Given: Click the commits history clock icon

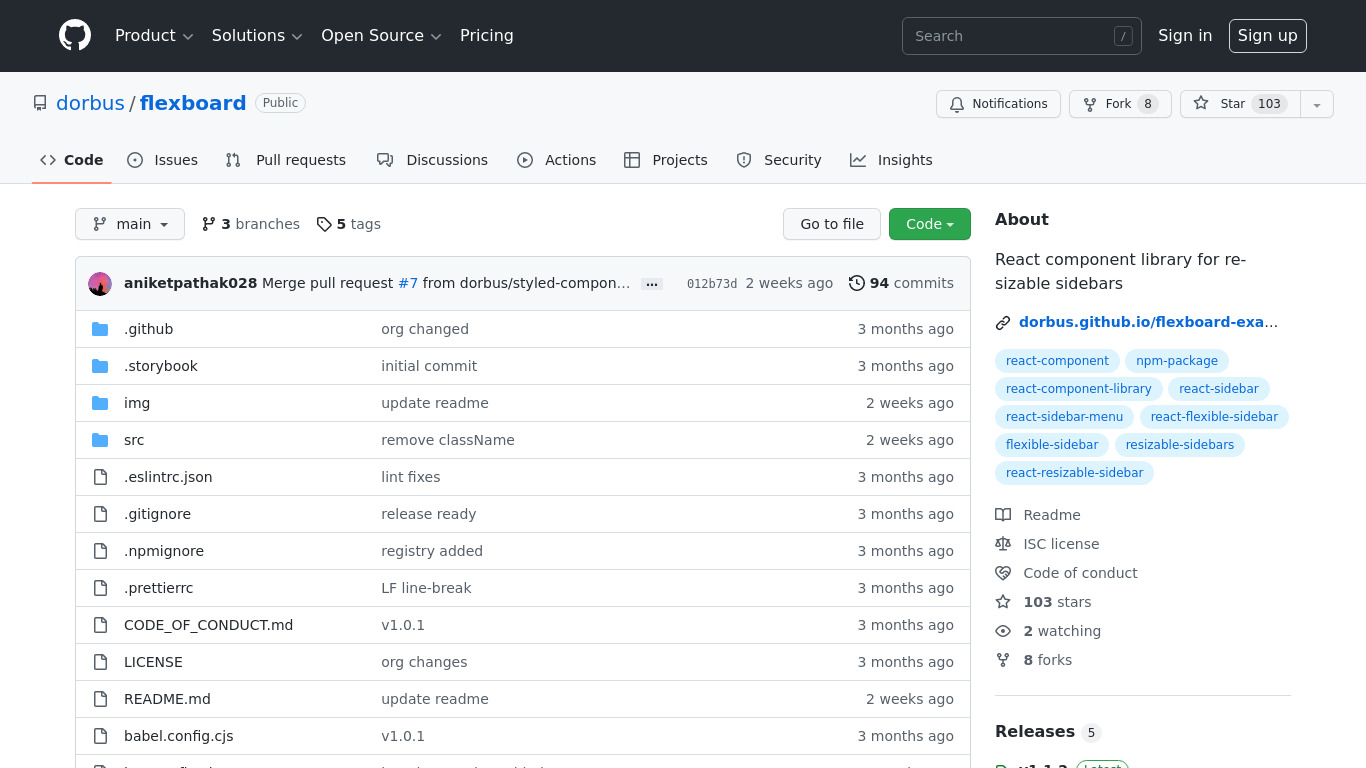Looking at the screenshot, I should click(x=857, y=283).
